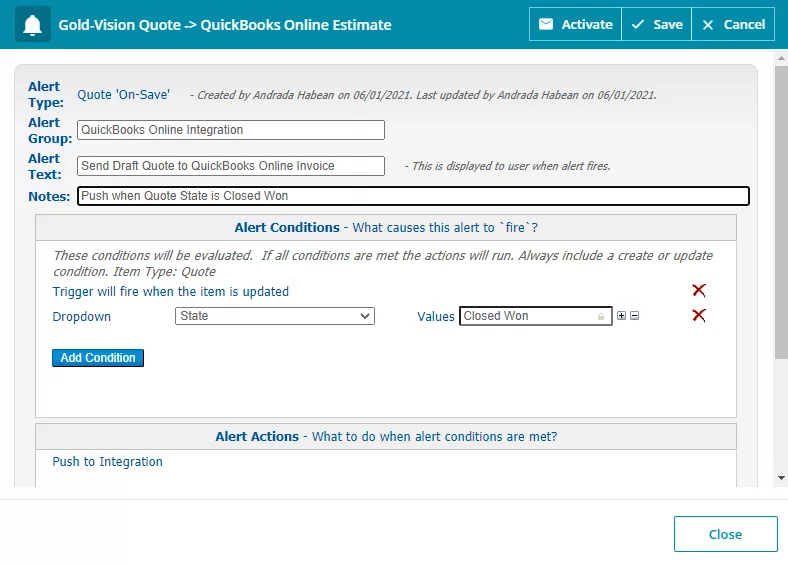The image size is (788, 565).
Task: Save the alert with the Save button
Action: [x=656, y=24]
